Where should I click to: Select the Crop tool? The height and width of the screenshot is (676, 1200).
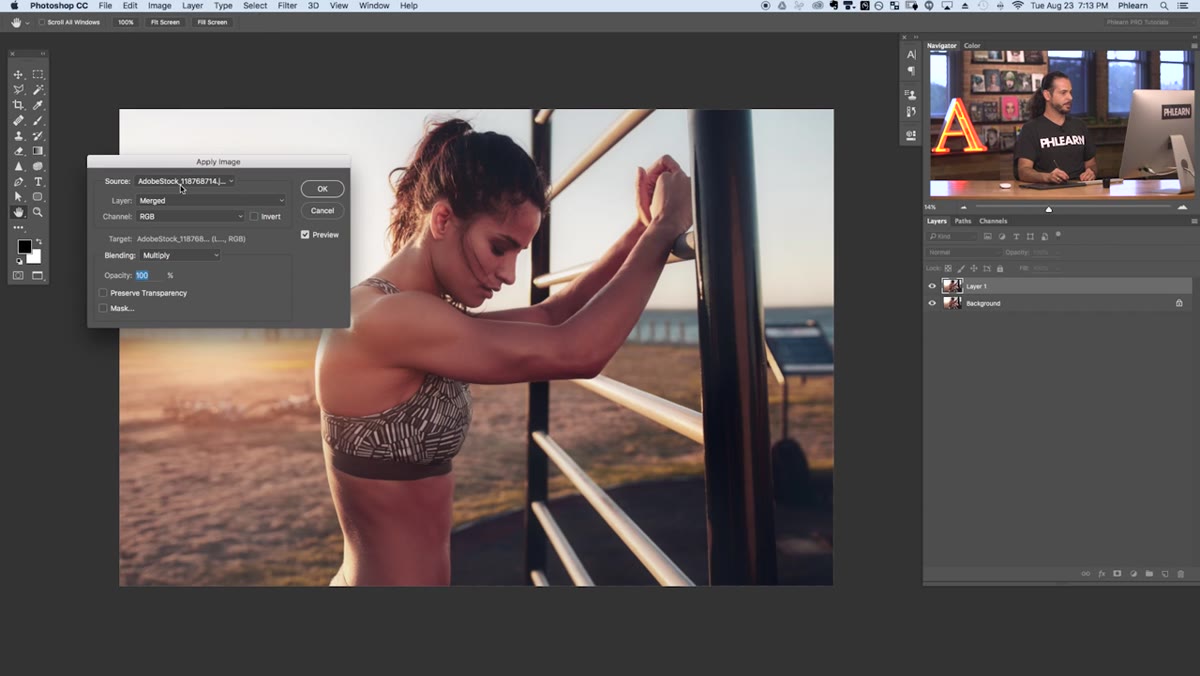point(18,105)
